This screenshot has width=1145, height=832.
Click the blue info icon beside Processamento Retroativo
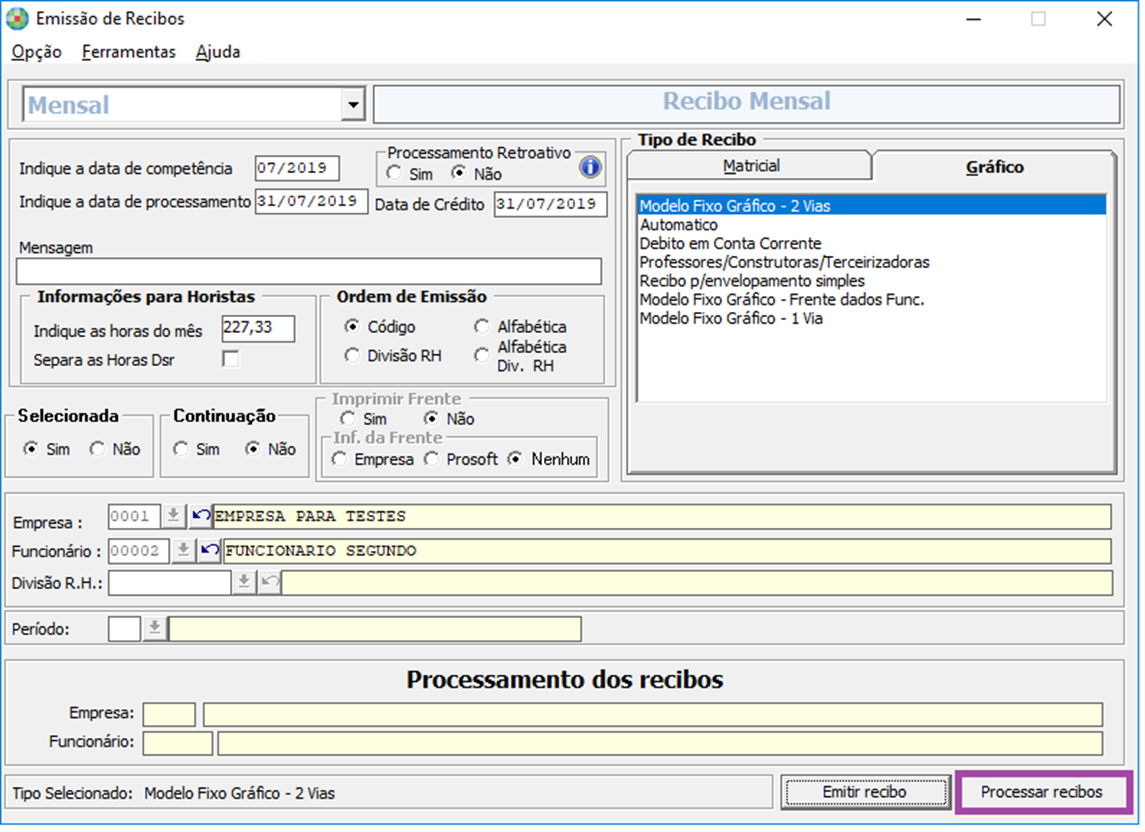click(x=590, y=167)
